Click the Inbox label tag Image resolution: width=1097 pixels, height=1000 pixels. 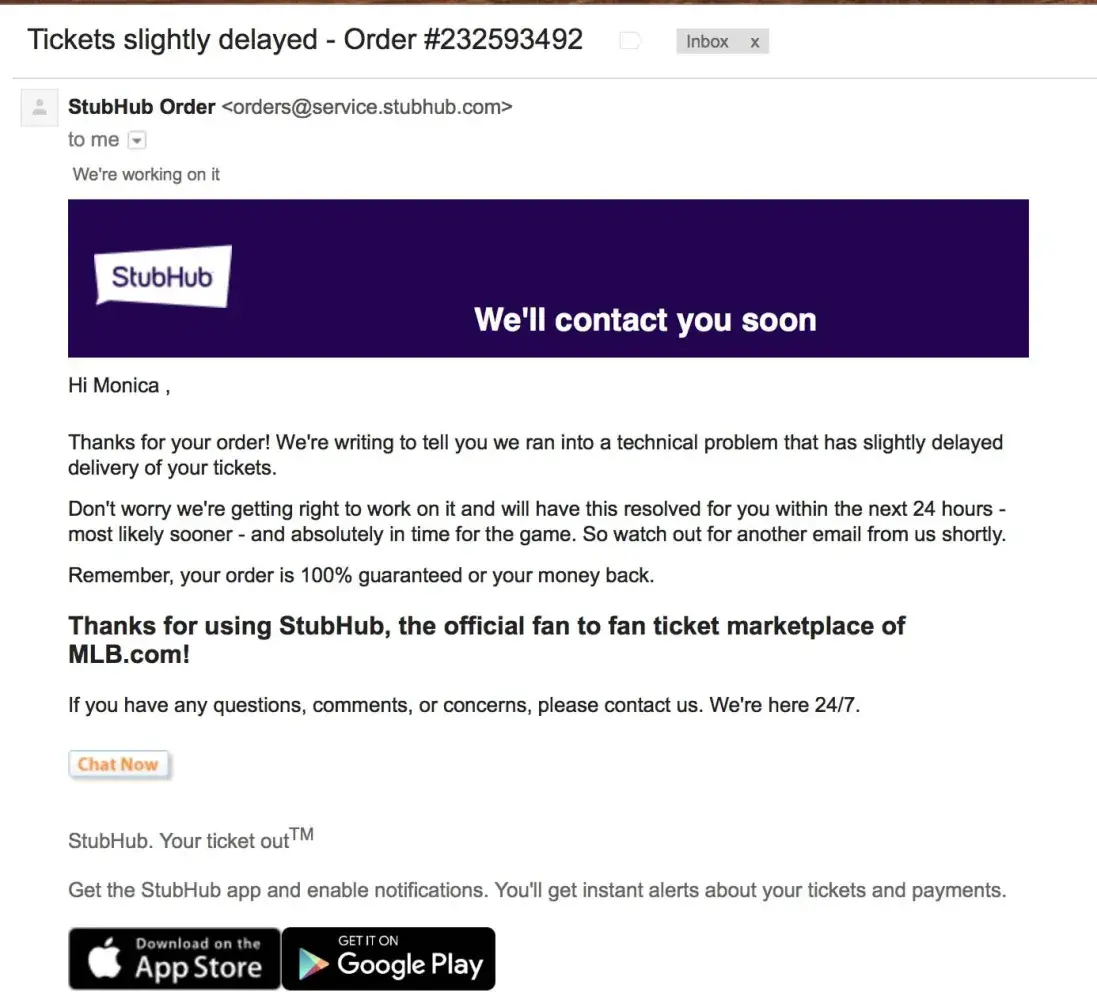pos(707,42)
